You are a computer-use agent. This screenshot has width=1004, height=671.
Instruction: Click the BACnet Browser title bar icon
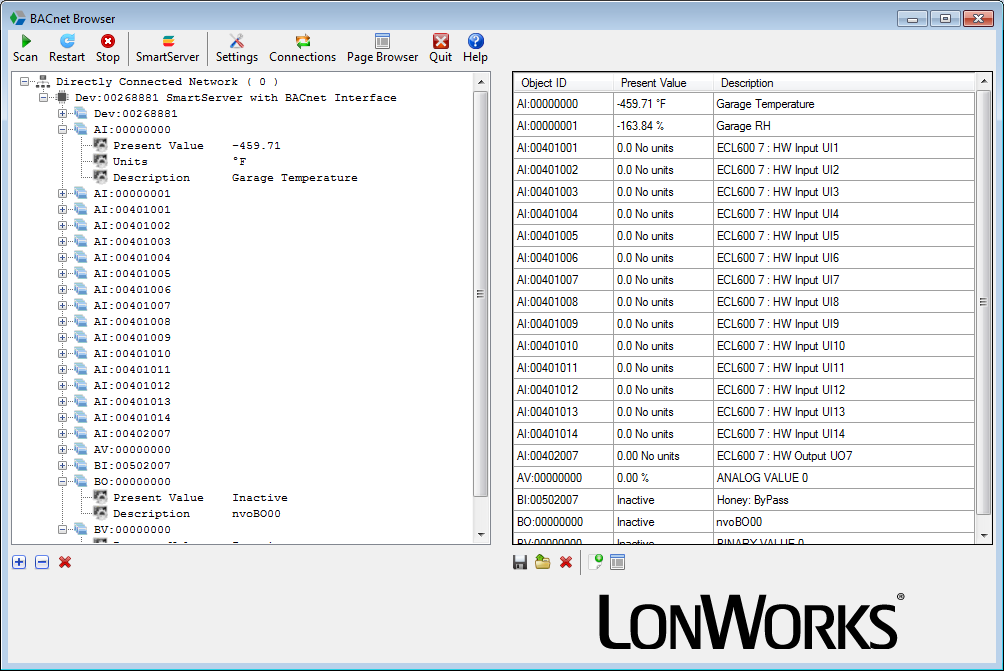(x=18, y=18)
